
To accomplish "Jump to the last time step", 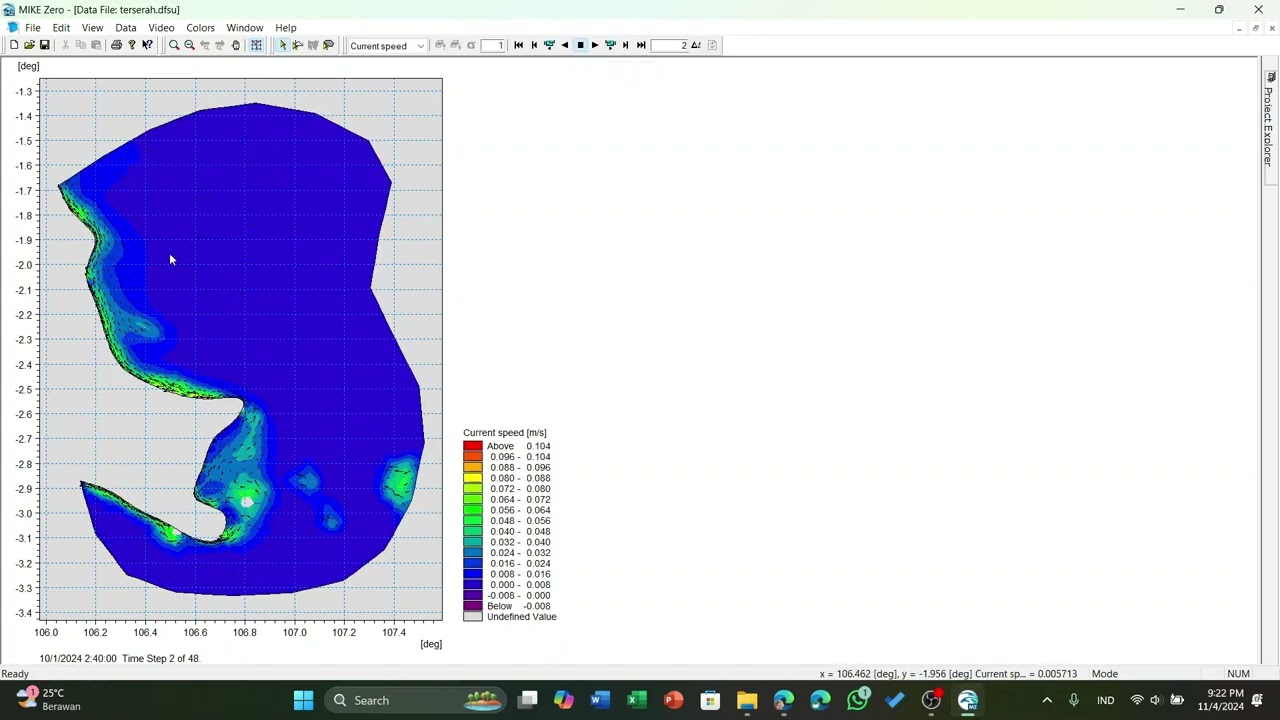I will point(641,45).
